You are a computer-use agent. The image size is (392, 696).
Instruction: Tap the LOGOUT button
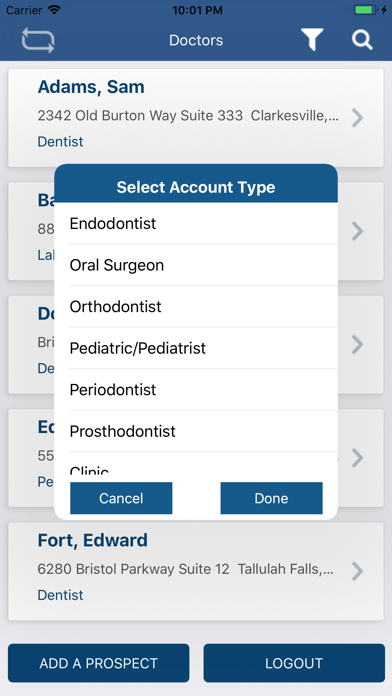pos(294,663)
